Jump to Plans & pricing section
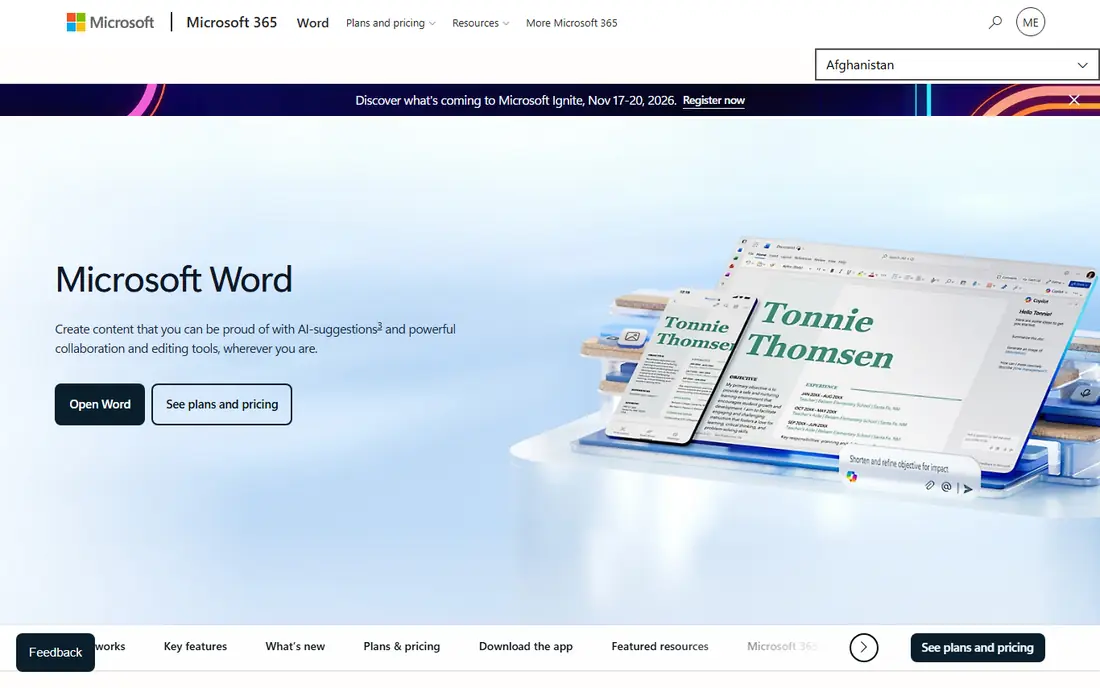Screen dimensions: 1100x688 coord(401,647)
